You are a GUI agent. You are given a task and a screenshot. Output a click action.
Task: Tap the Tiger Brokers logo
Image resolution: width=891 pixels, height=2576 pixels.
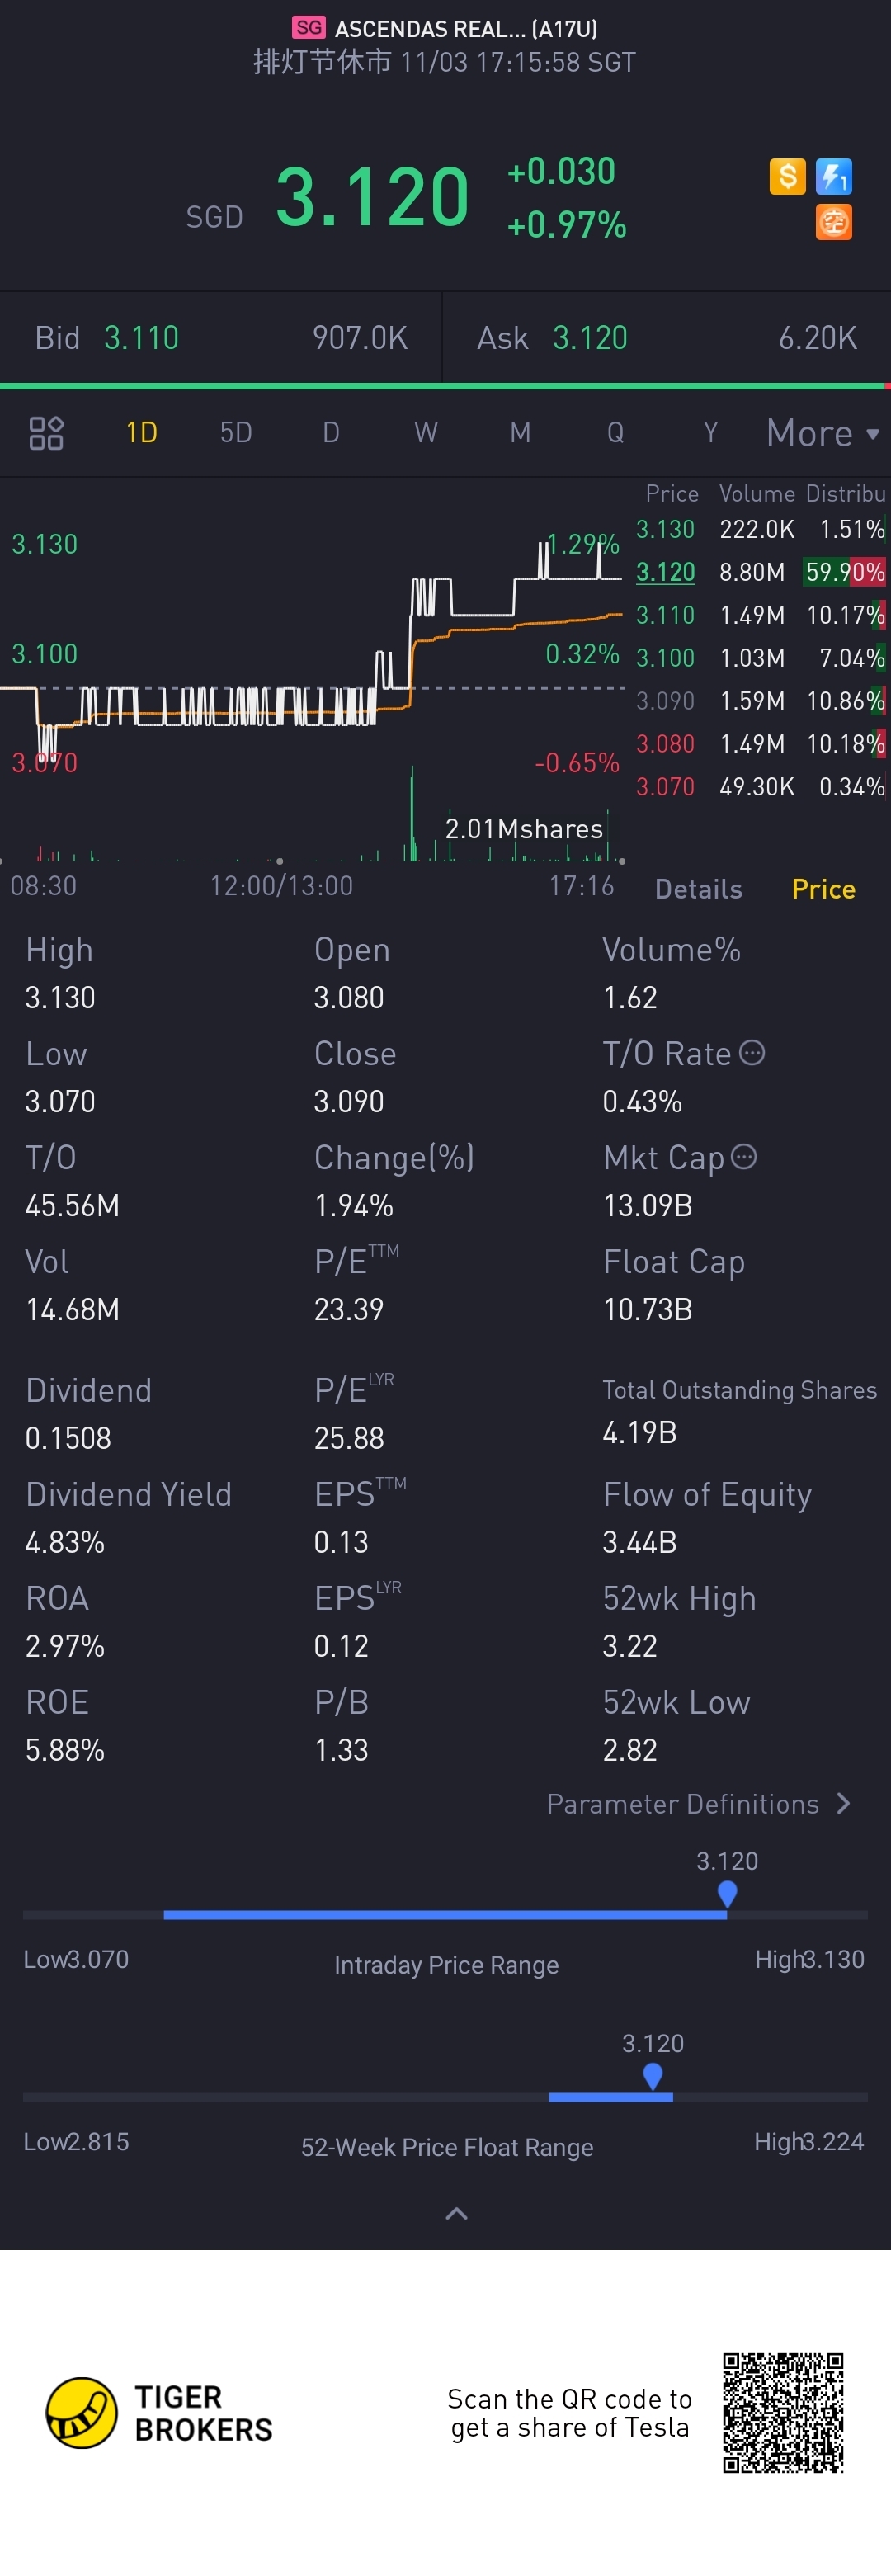pos(159,2412)
